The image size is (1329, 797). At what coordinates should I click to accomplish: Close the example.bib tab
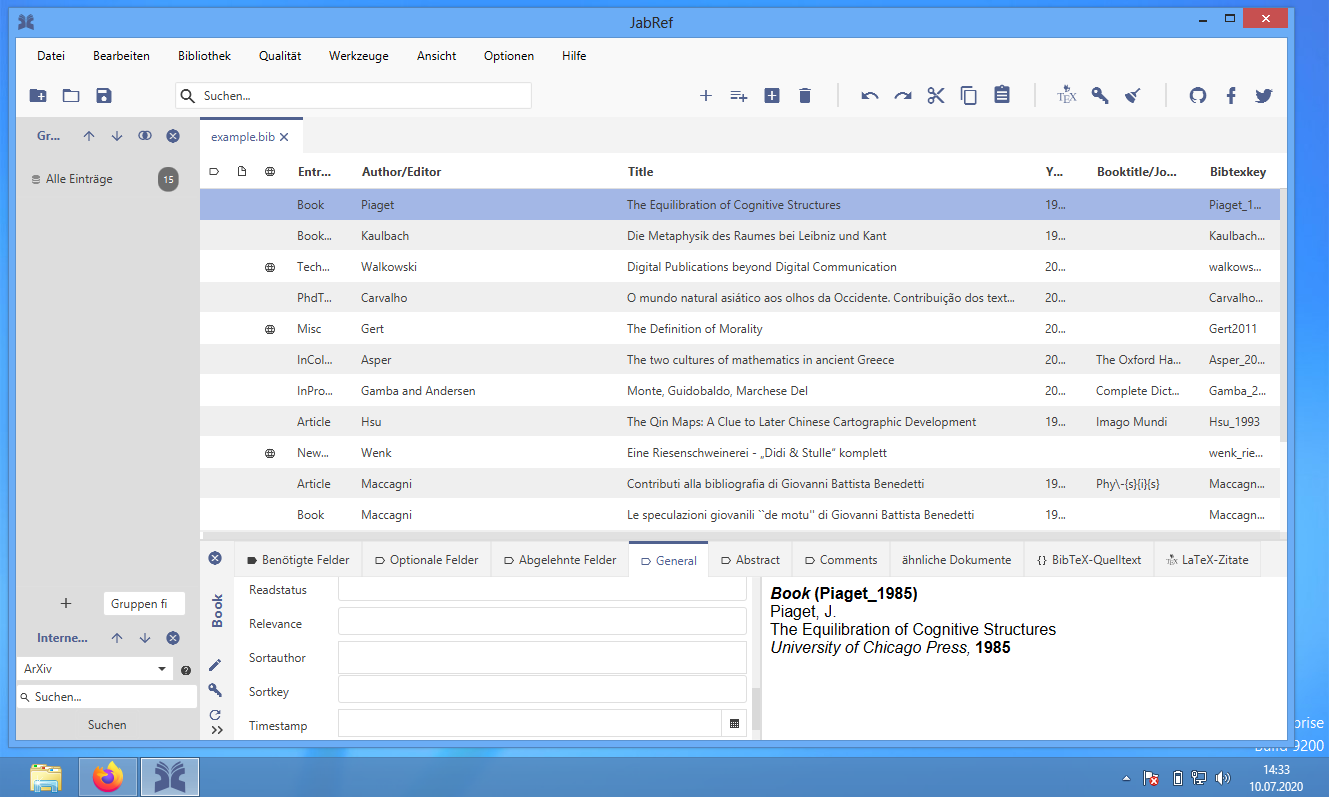(284, 137)
